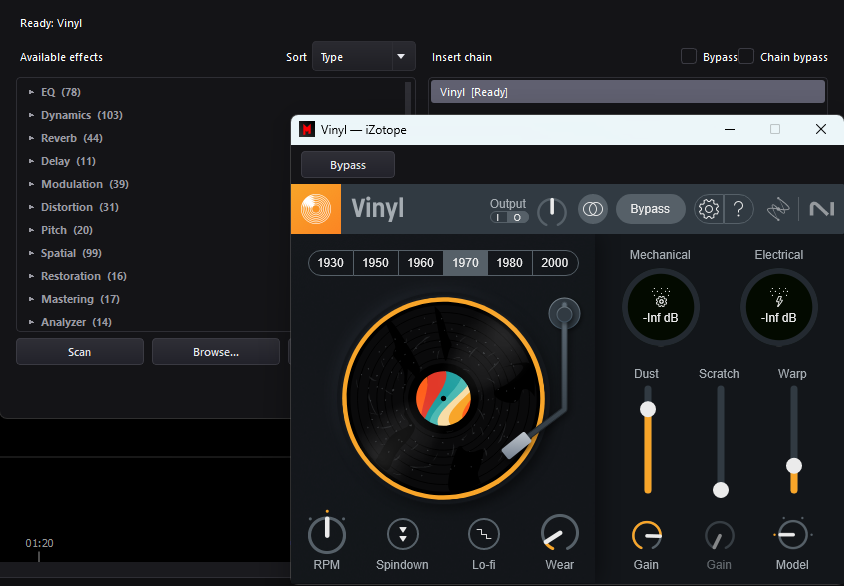Click the turntable tonearm pivot
This screenshot has width=844, height=586.
tap(564, 313)
